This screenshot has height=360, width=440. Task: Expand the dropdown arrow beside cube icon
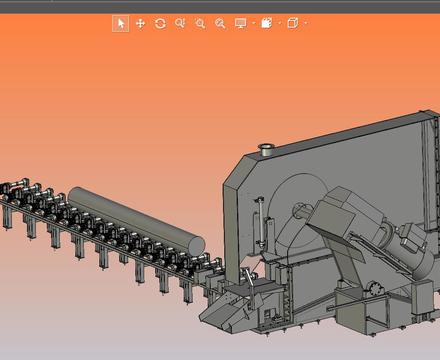[306, 23]
